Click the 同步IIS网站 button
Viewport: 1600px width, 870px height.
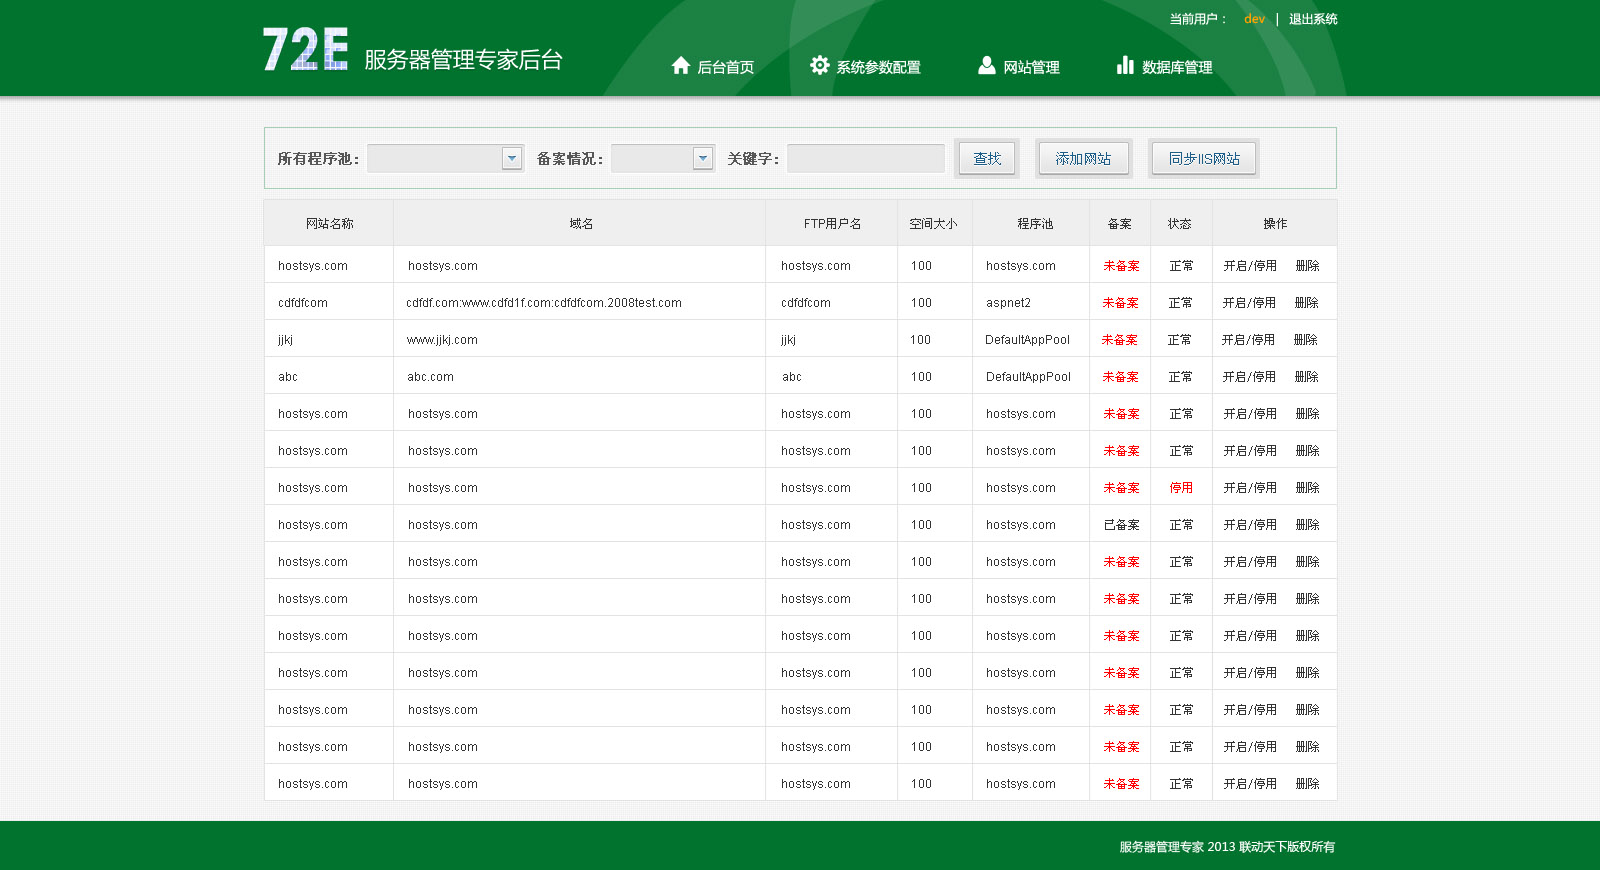pos(1204,158)
